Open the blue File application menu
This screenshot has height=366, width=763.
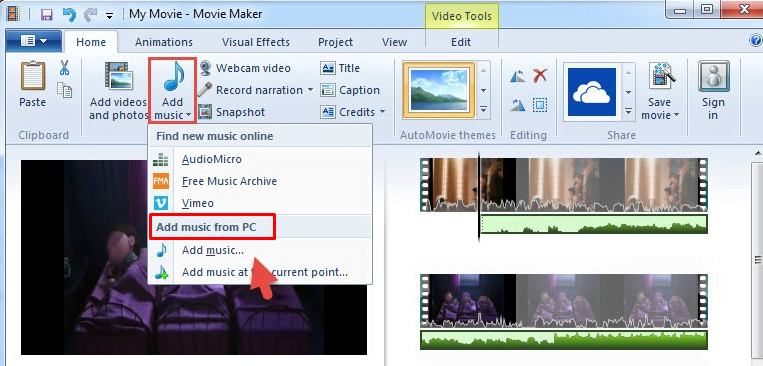coord(34,41)
